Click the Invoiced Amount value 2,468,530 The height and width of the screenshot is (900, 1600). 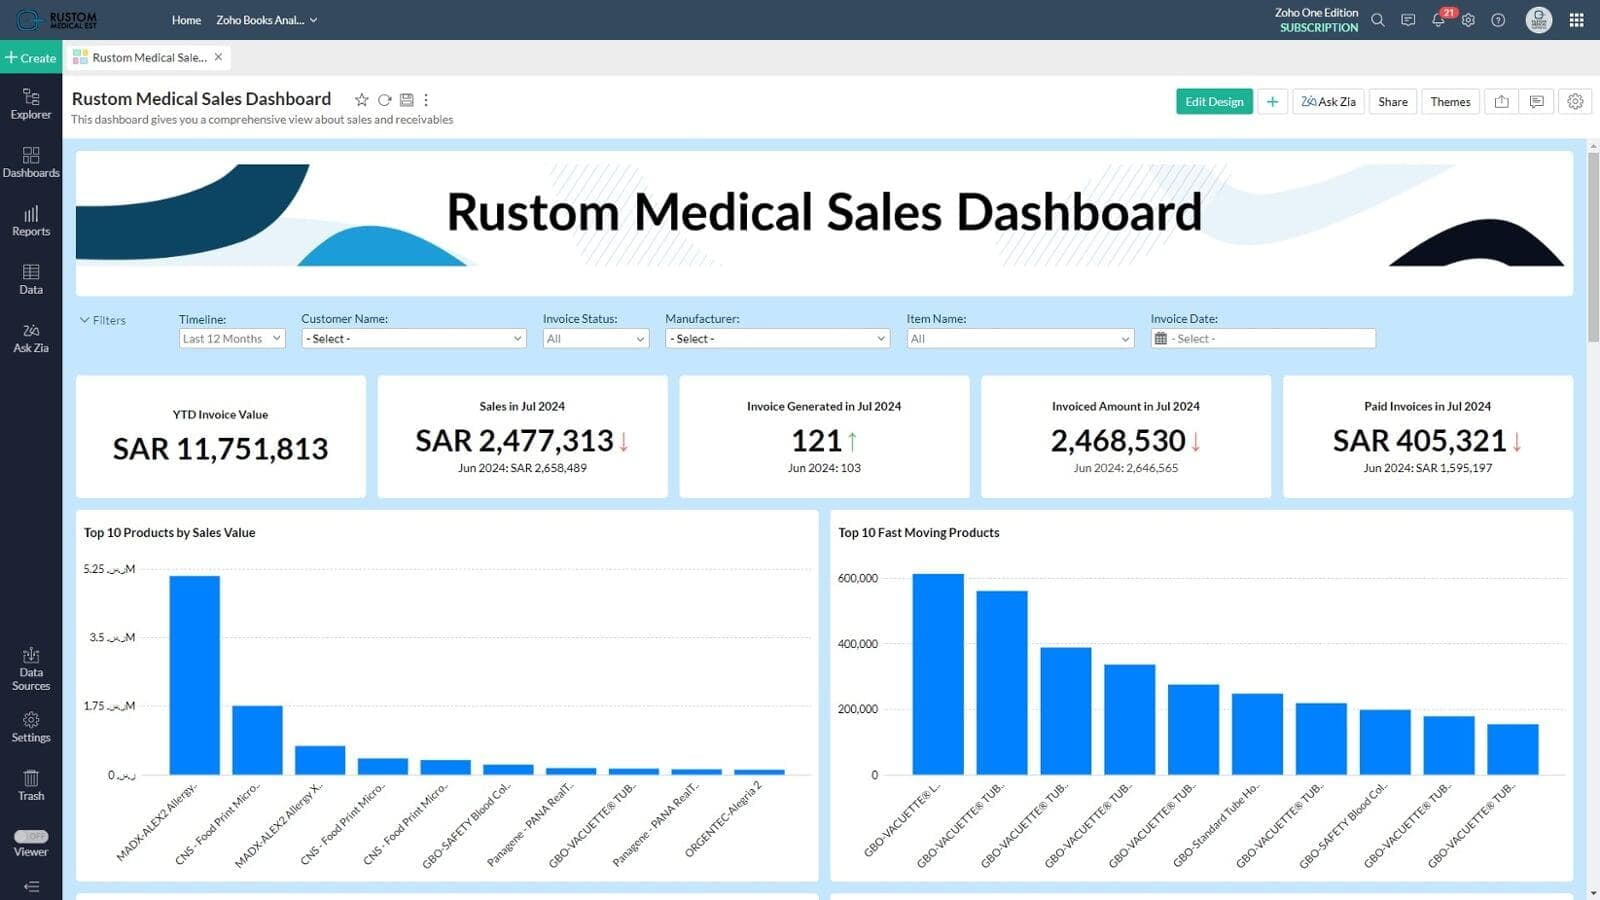point(1118,441)
